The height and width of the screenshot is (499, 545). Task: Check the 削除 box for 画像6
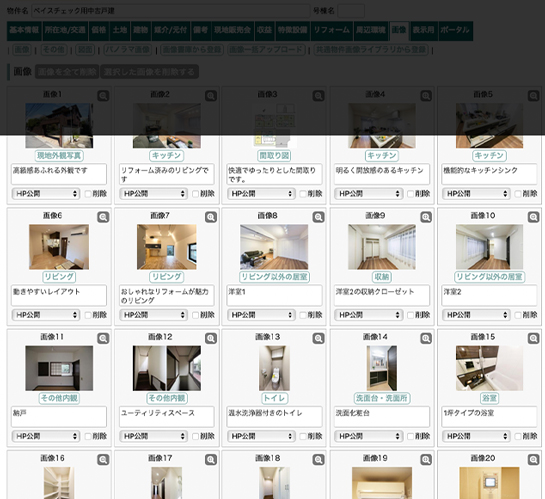tap(88, 315)
